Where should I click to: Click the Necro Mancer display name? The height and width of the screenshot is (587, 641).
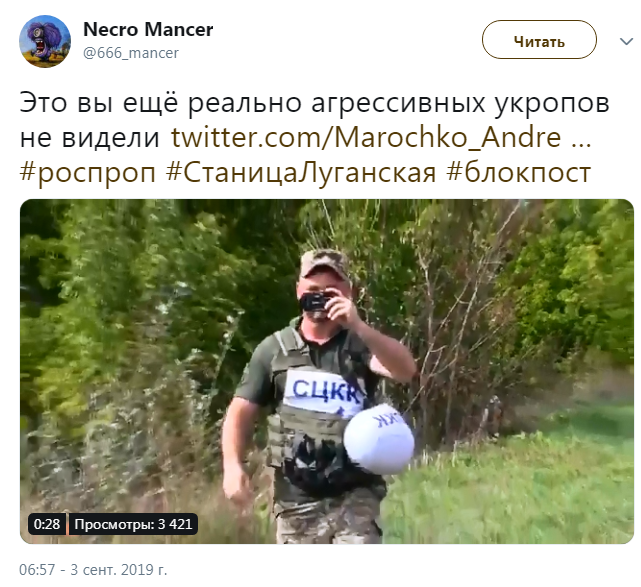point(148,29)
